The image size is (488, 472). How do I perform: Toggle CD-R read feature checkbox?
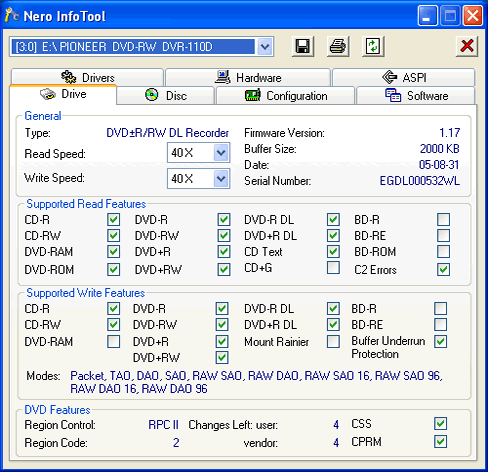pyautogui.click(x=113, y=220)
